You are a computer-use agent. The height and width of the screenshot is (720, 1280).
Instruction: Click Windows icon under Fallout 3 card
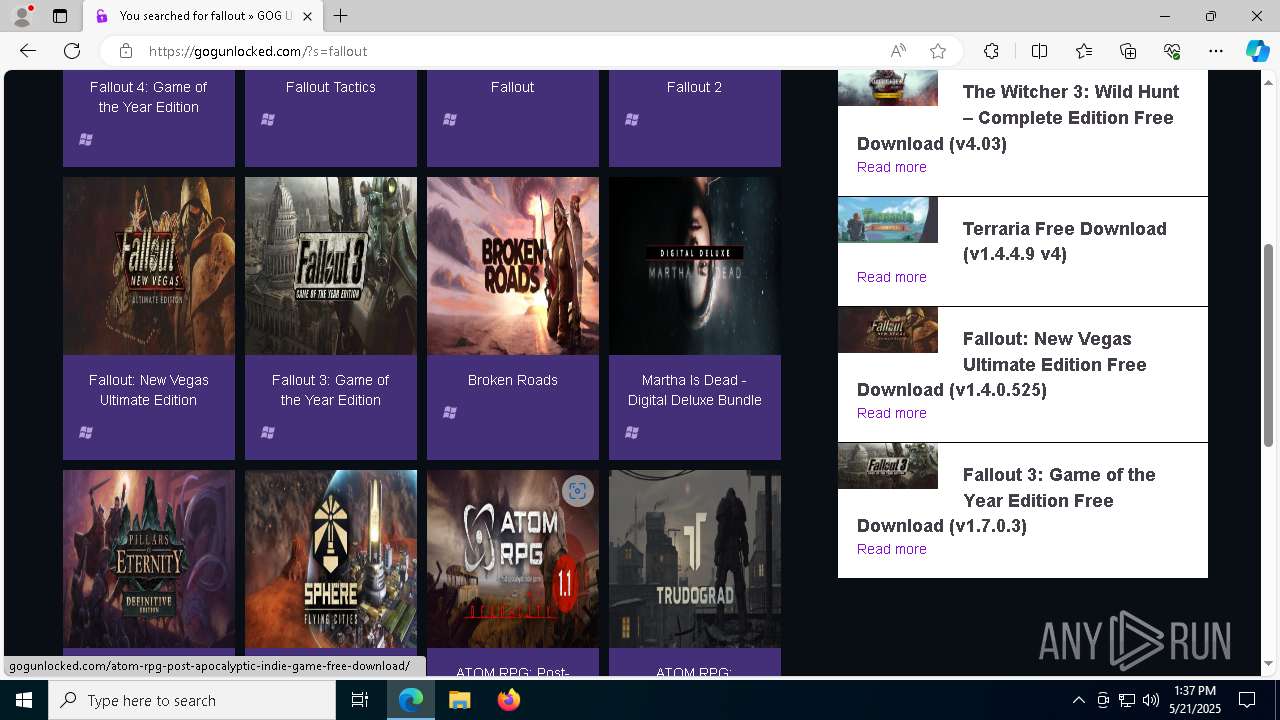(268, 432)
